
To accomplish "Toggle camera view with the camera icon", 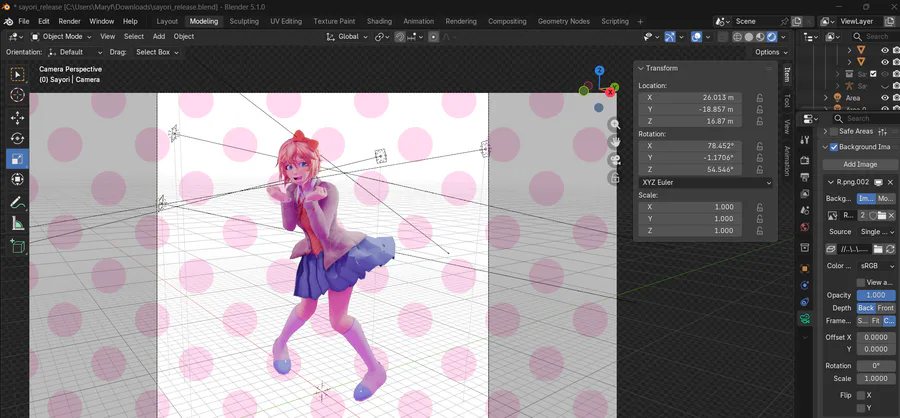I will (615, 160).
